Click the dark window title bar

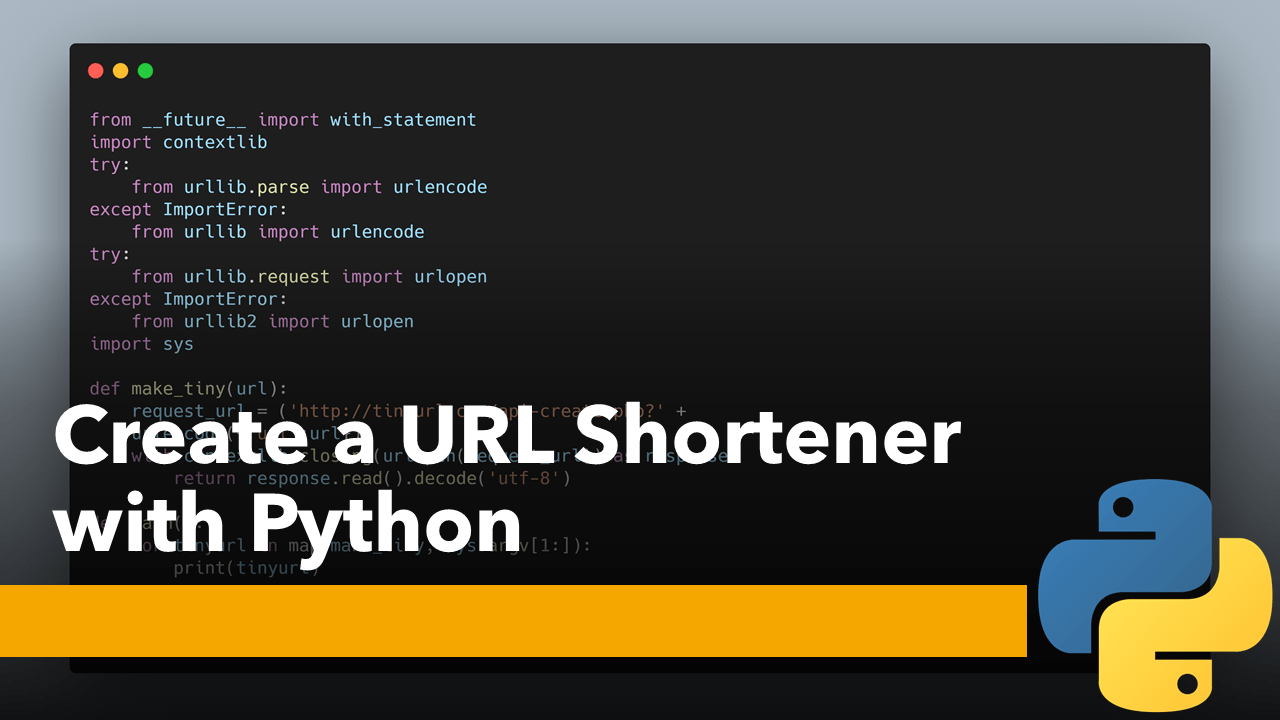click(640, 71)
